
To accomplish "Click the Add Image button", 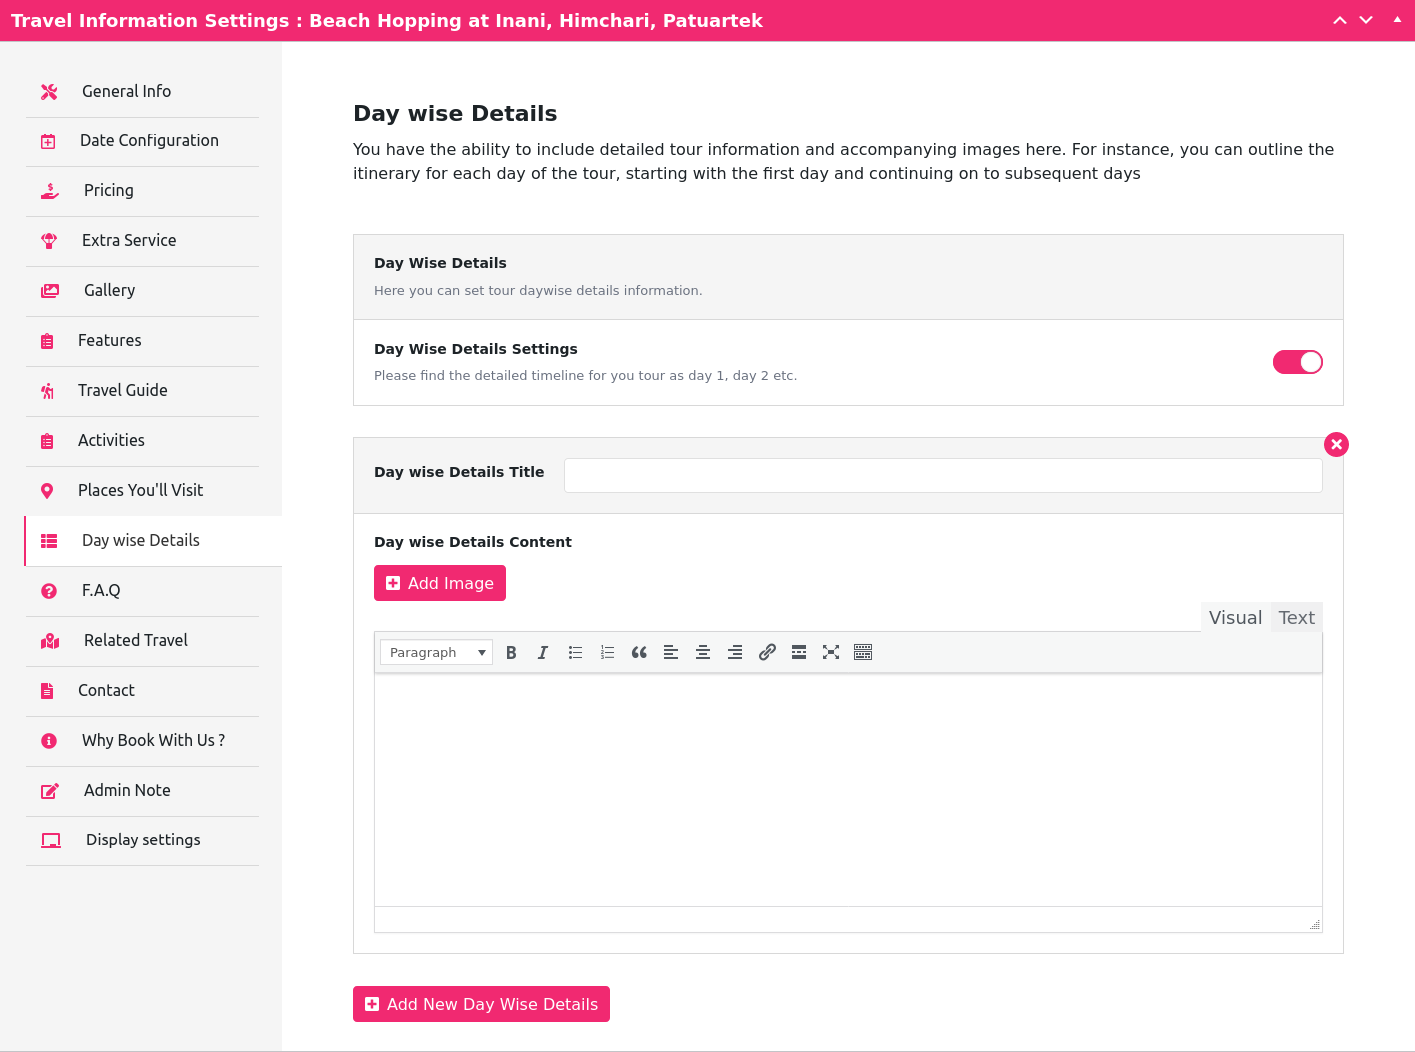I will pos(440,583).
